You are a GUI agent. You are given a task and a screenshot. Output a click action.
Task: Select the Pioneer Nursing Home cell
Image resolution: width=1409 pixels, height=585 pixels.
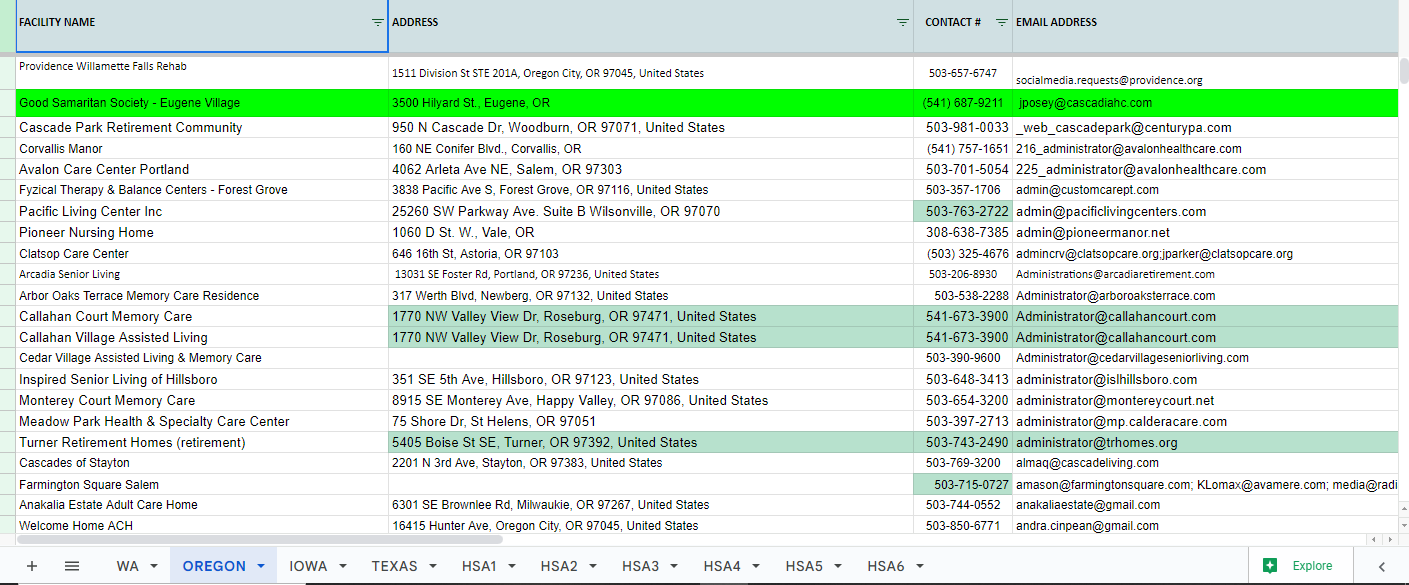point(202,232)
